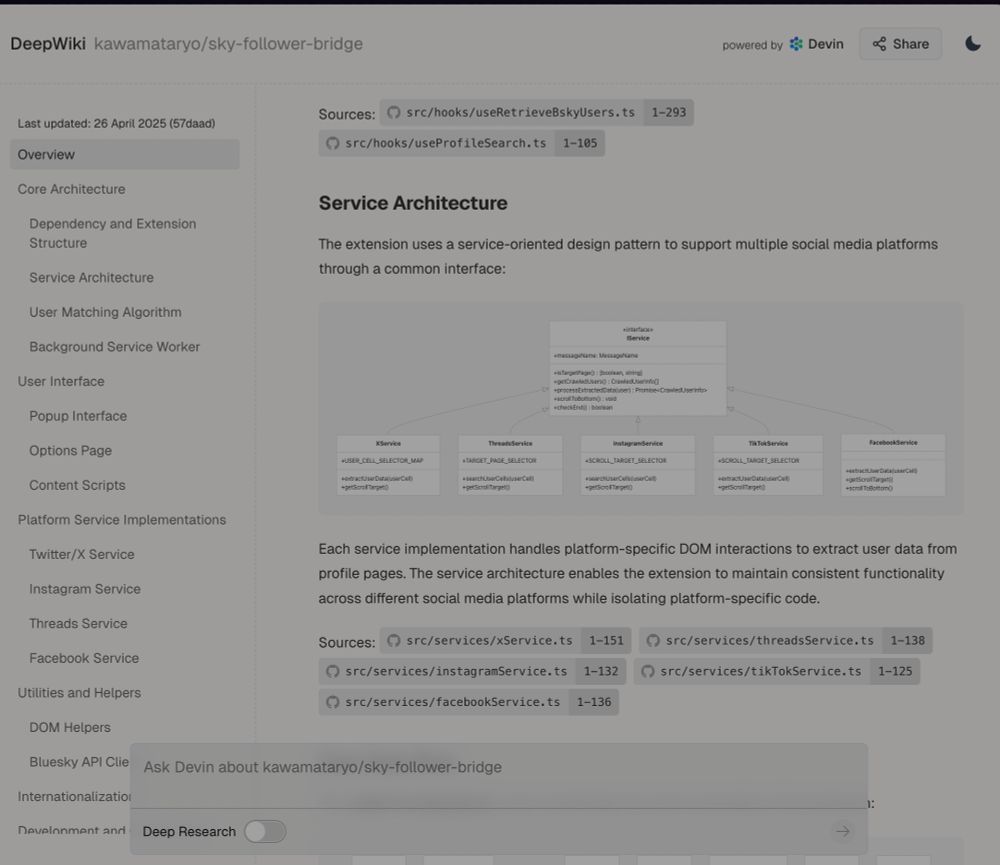Click the Last updated 26 April 2025 text
The width and height of the screenshot is (1000, 865).
(116, 123)
